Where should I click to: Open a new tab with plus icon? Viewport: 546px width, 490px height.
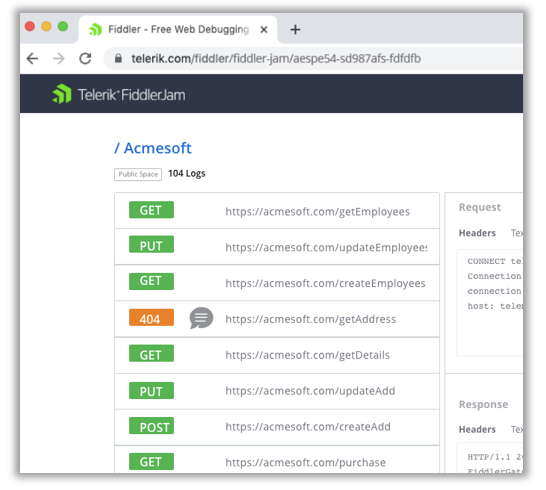295,30
